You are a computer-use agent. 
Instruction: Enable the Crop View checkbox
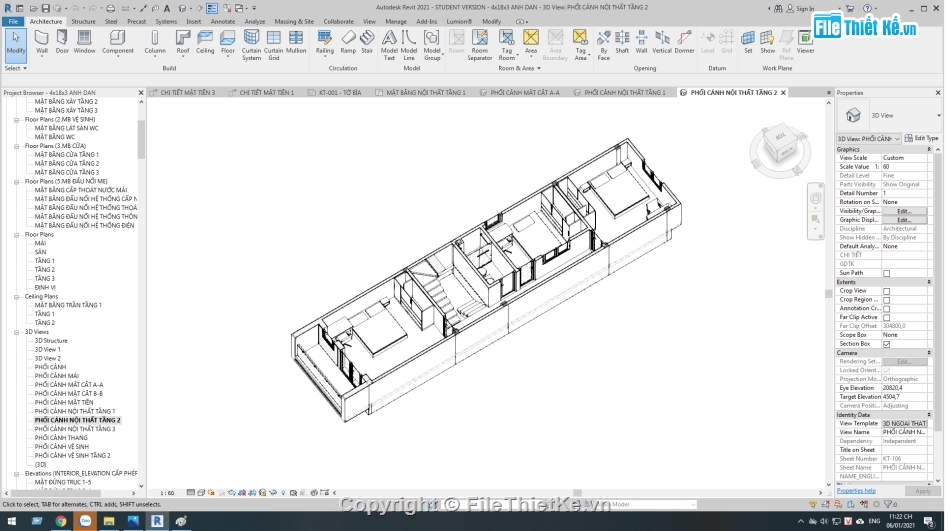pyautogui.click(x=886, y=291)
